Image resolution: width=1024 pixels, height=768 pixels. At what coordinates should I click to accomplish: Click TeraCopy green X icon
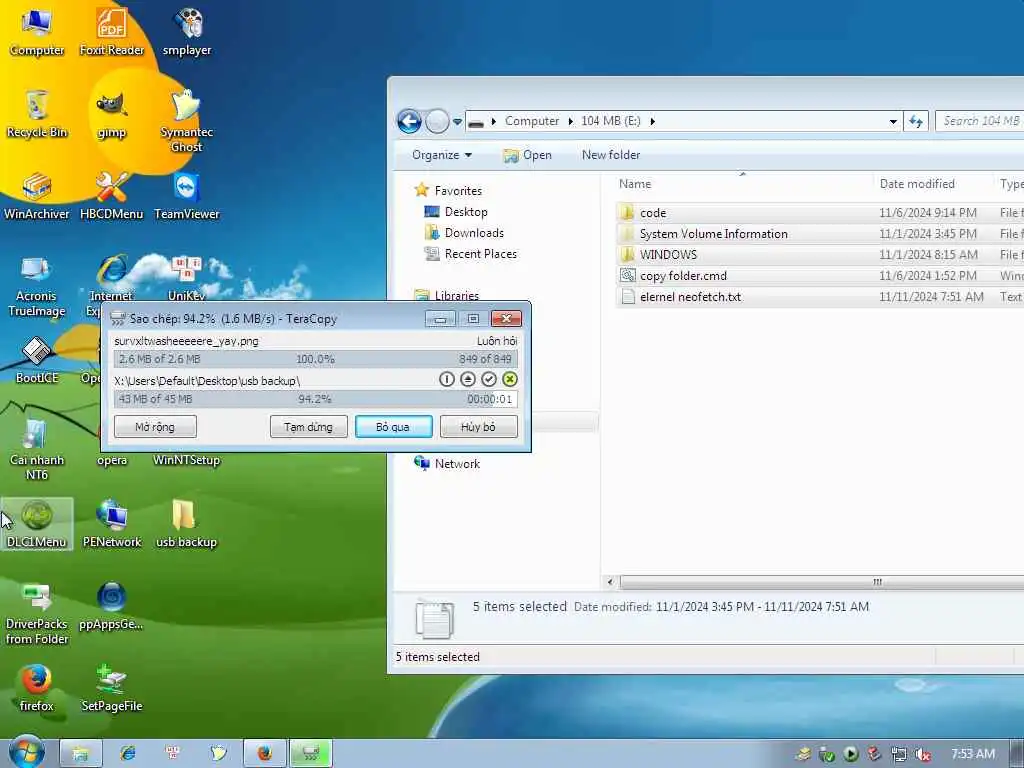point(510,379)
